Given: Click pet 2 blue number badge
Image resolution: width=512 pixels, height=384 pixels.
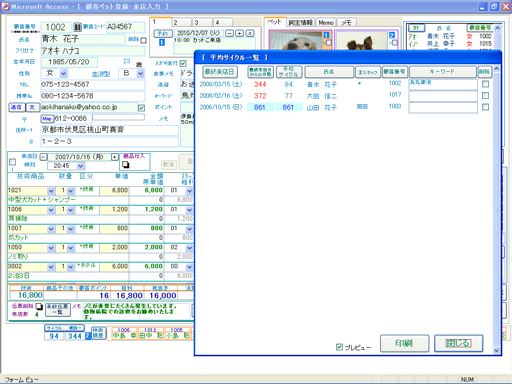Looking at the screenshot, I should point(392,35).
